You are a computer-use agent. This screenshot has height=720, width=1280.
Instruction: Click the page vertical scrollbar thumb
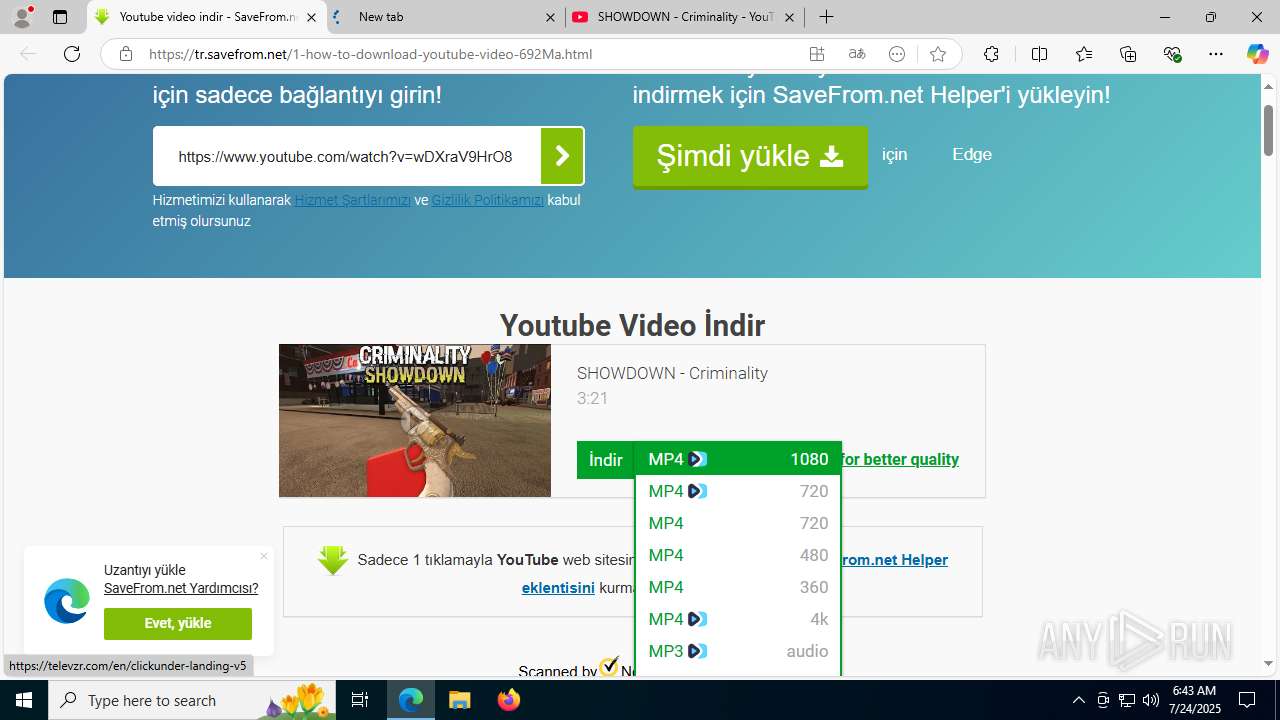click(1268, 130)
